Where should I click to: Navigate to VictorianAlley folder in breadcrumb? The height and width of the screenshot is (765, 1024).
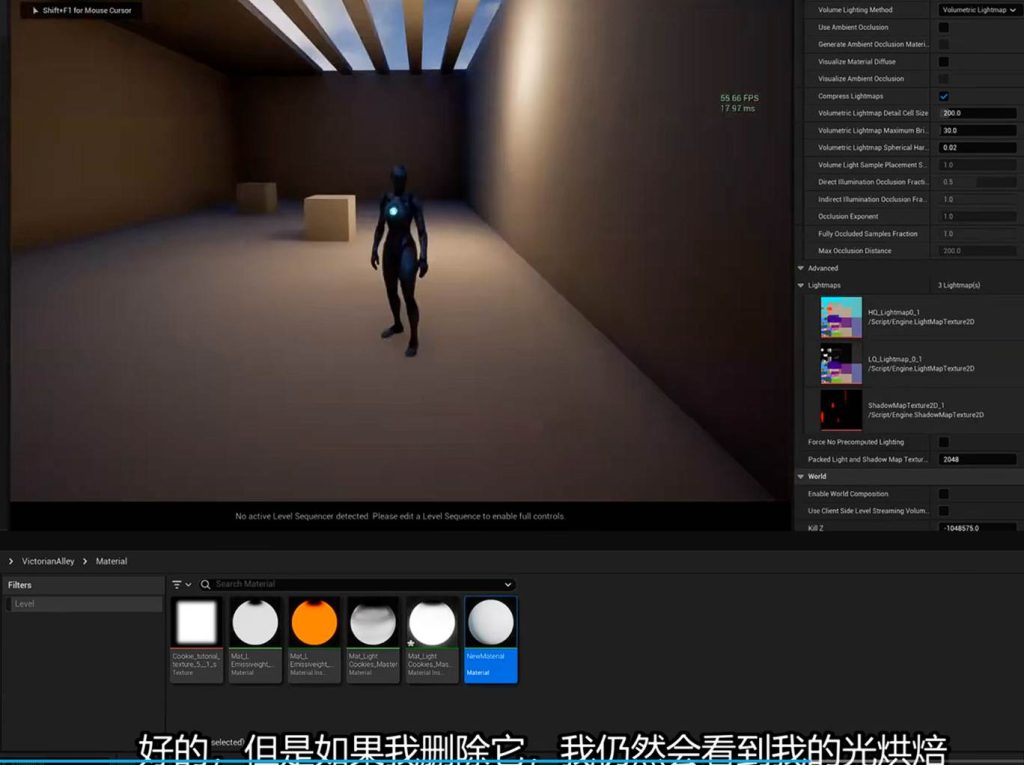(48, 562)
